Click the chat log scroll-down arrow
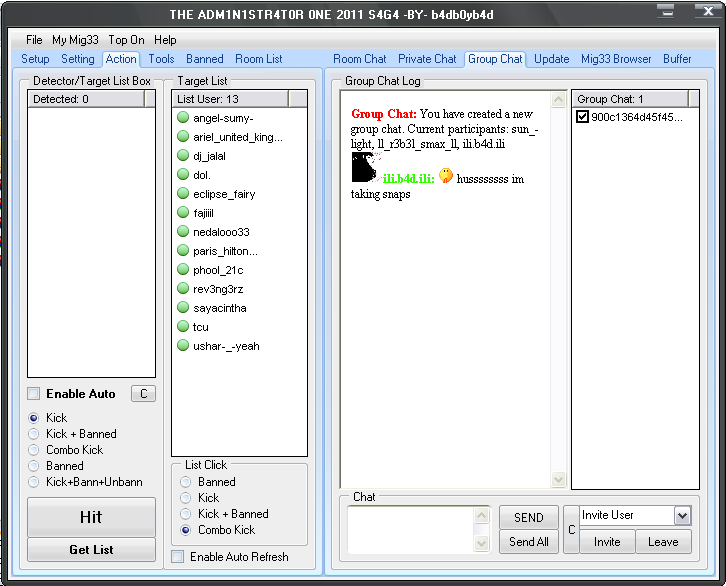This screenshot has height=586, width=726. tap(558, 479)
